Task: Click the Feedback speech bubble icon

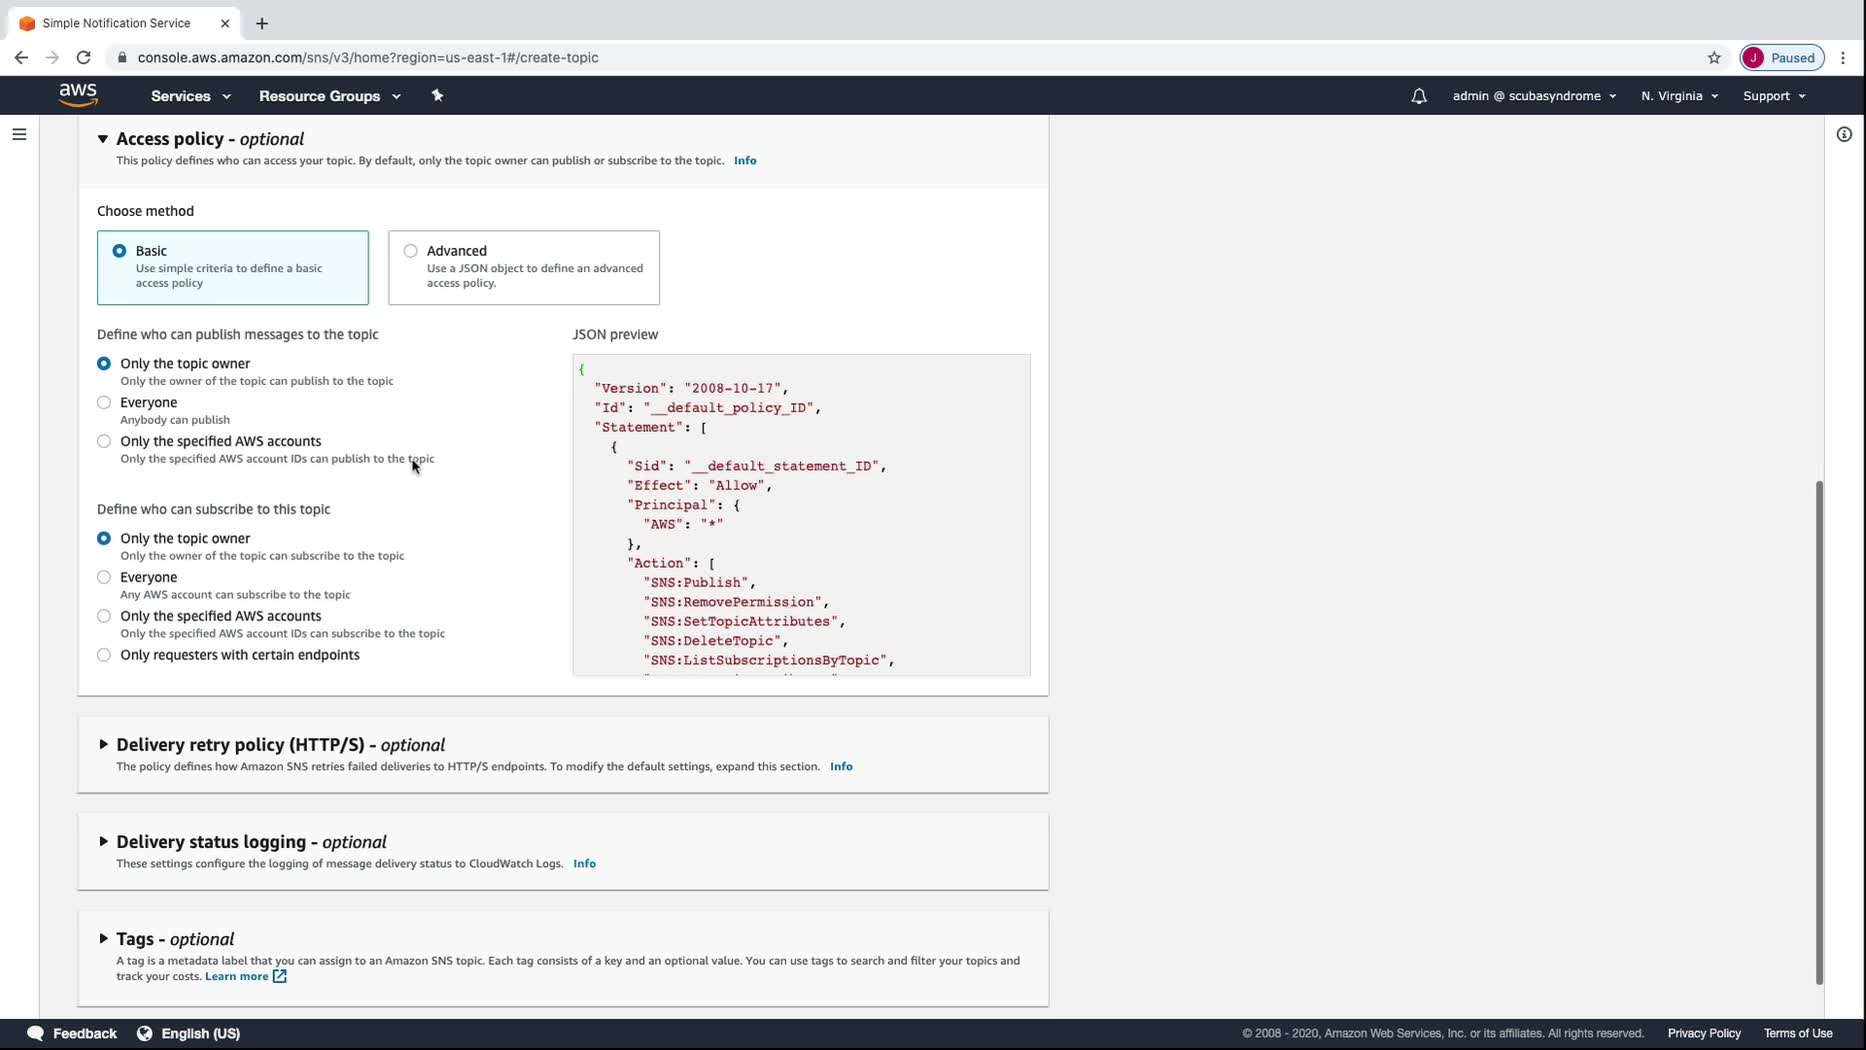Action: 35,1033
